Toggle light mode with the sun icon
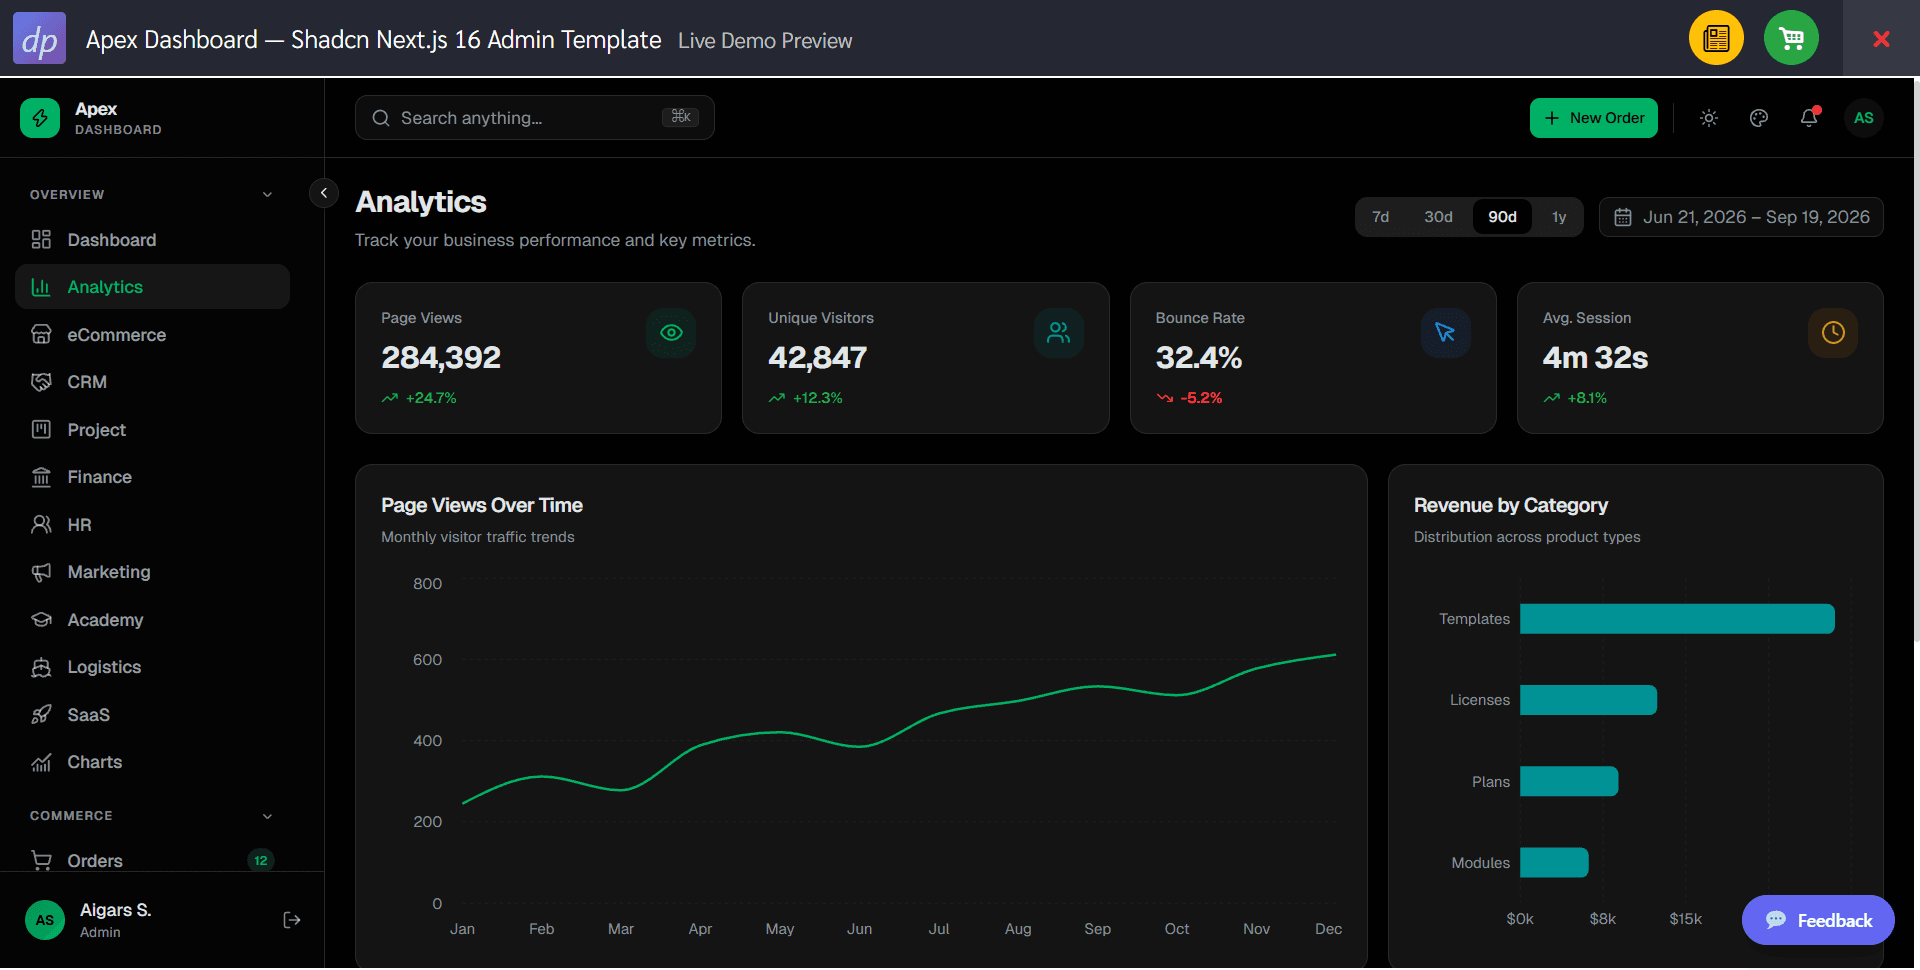This screenshot has height=970, width=1920. tap(1709, 118)
